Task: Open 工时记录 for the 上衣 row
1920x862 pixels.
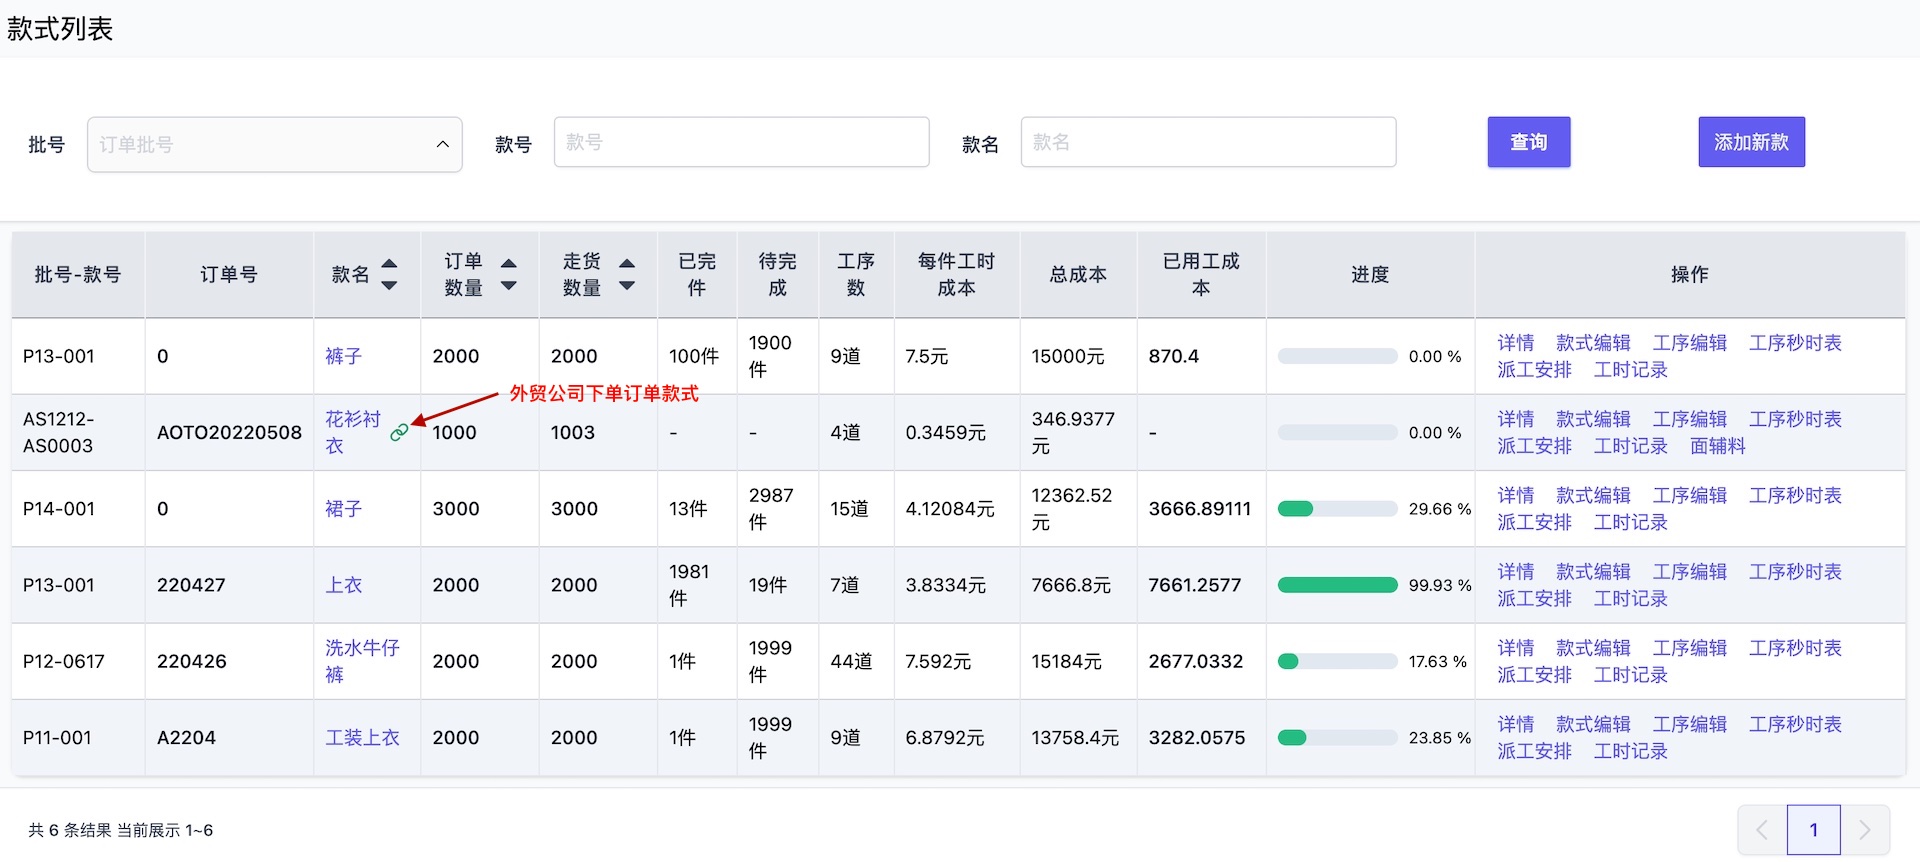Action: [x=1631, y=599]
